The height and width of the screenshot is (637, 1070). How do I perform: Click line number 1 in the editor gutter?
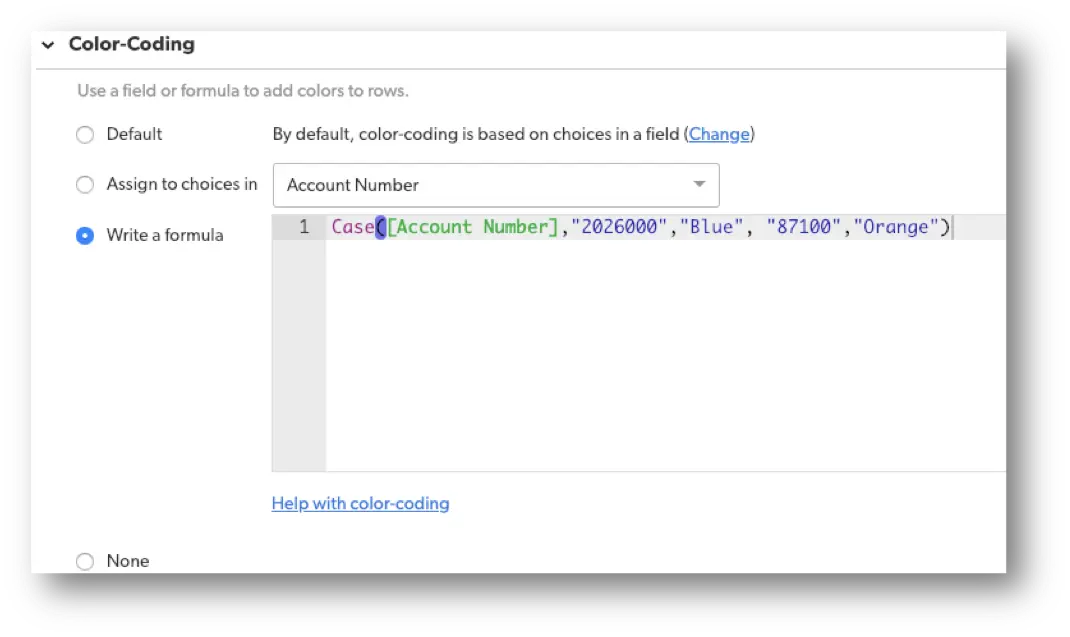(303, 227)
